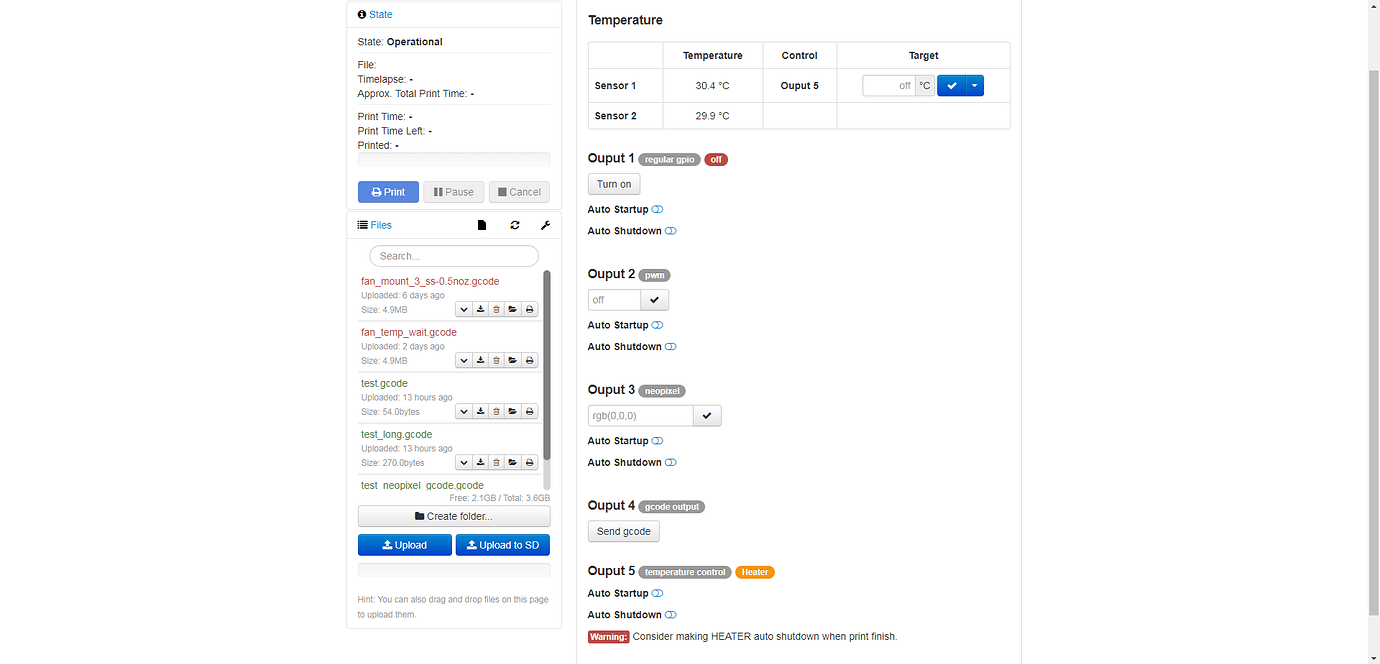Toggle Auto Startup for Ouput 1

coord(658,209)
